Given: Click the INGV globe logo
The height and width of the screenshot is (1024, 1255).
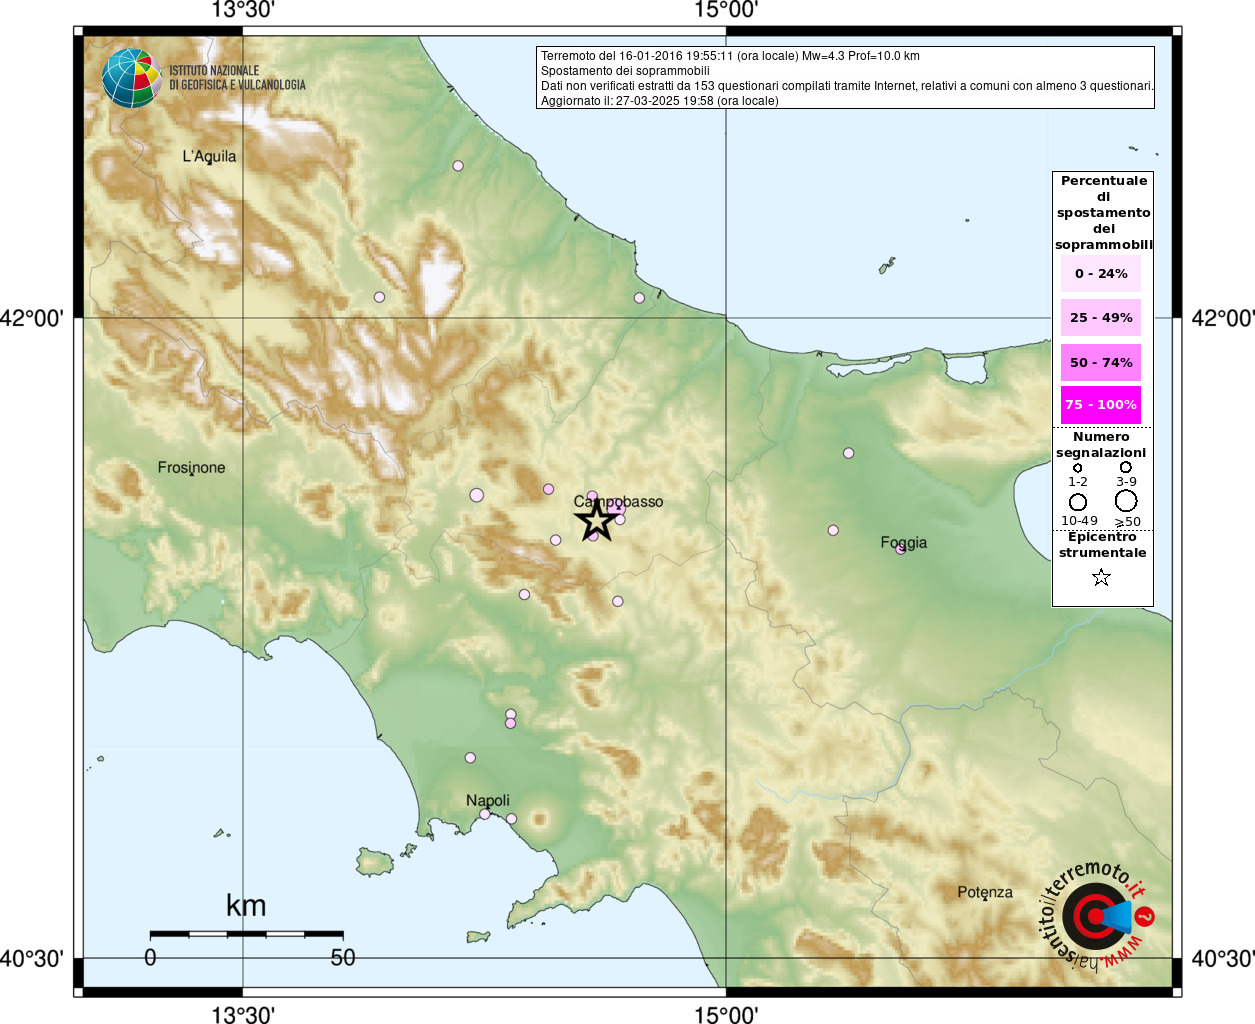Looking at the screenshot, I should pyautogui.click(x=131, y=78).
